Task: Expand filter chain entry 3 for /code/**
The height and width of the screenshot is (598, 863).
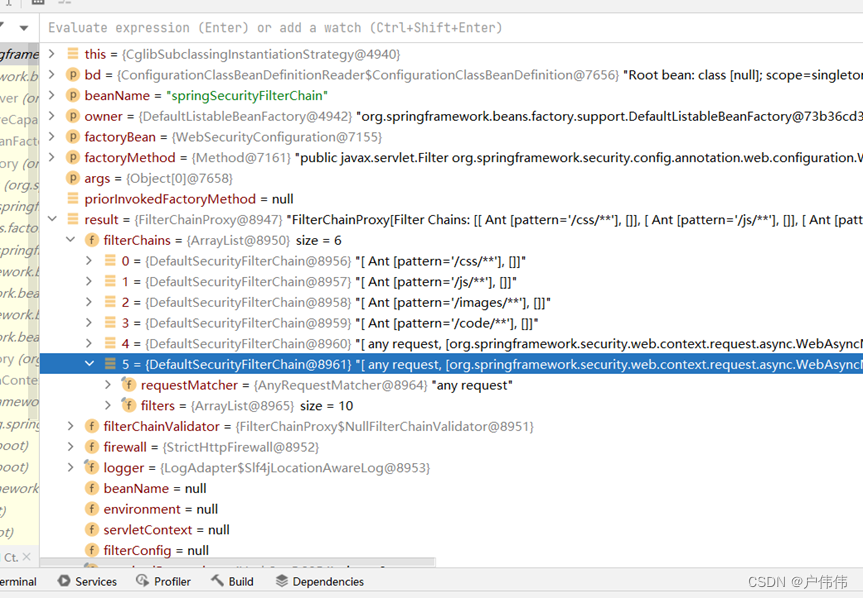Action: [x=89, y=322]
